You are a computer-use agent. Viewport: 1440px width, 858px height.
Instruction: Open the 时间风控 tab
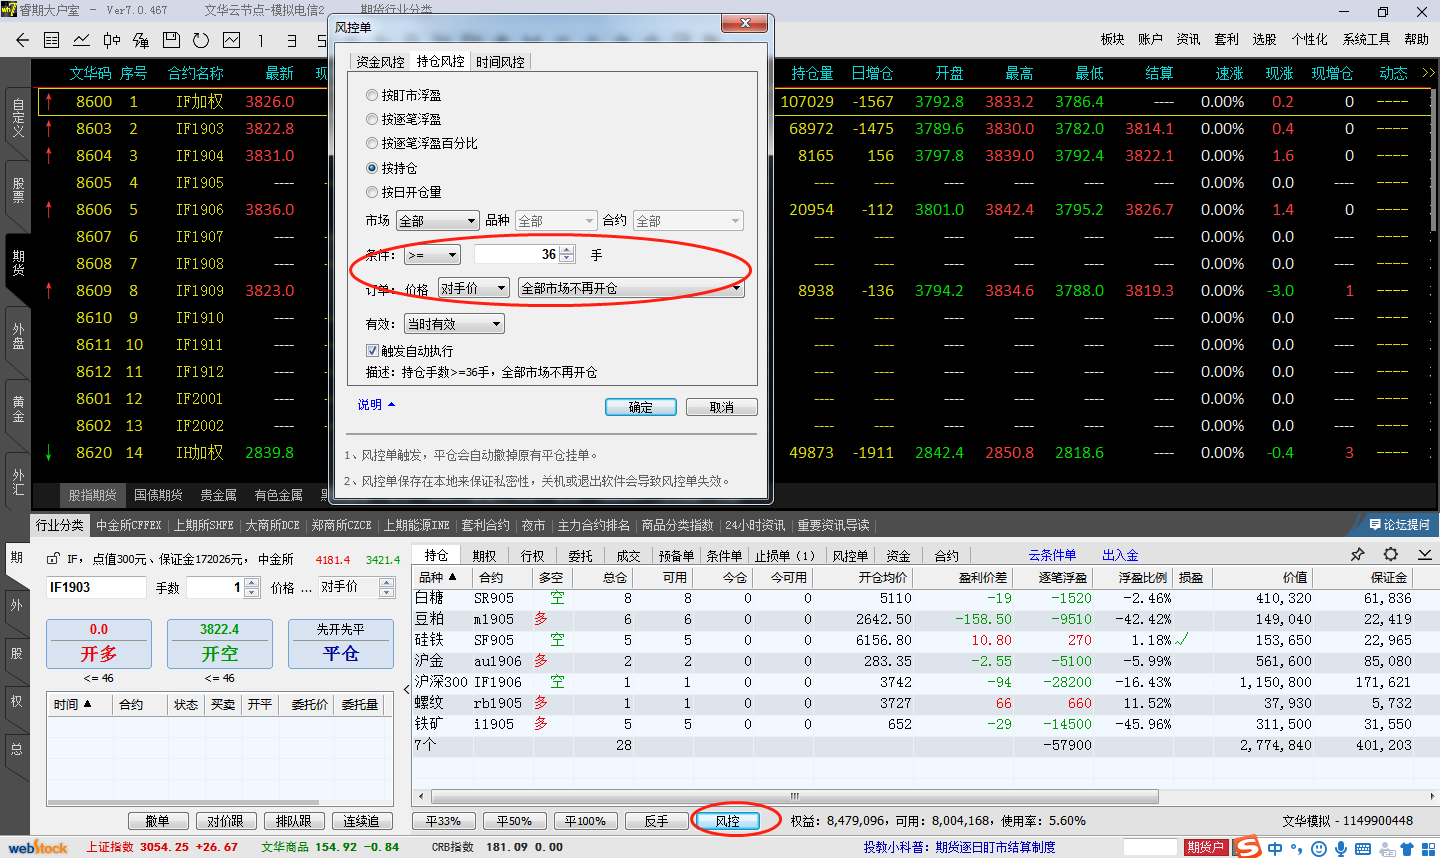pos(500,62)
